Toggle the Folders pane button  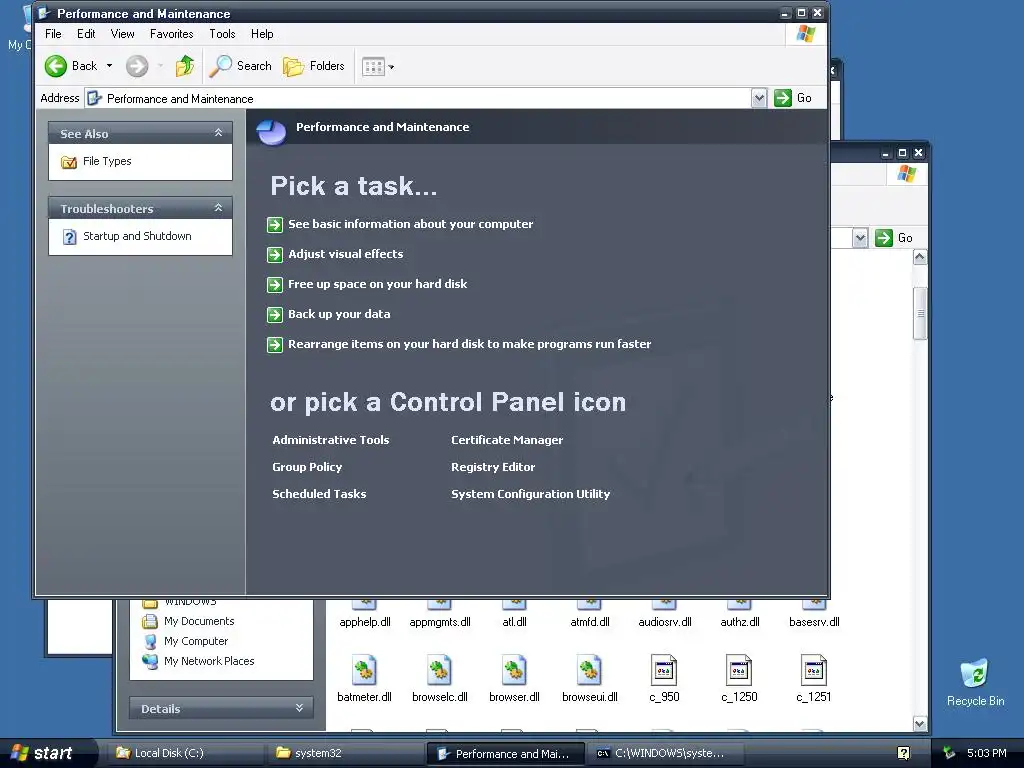(x=314, y=66)
